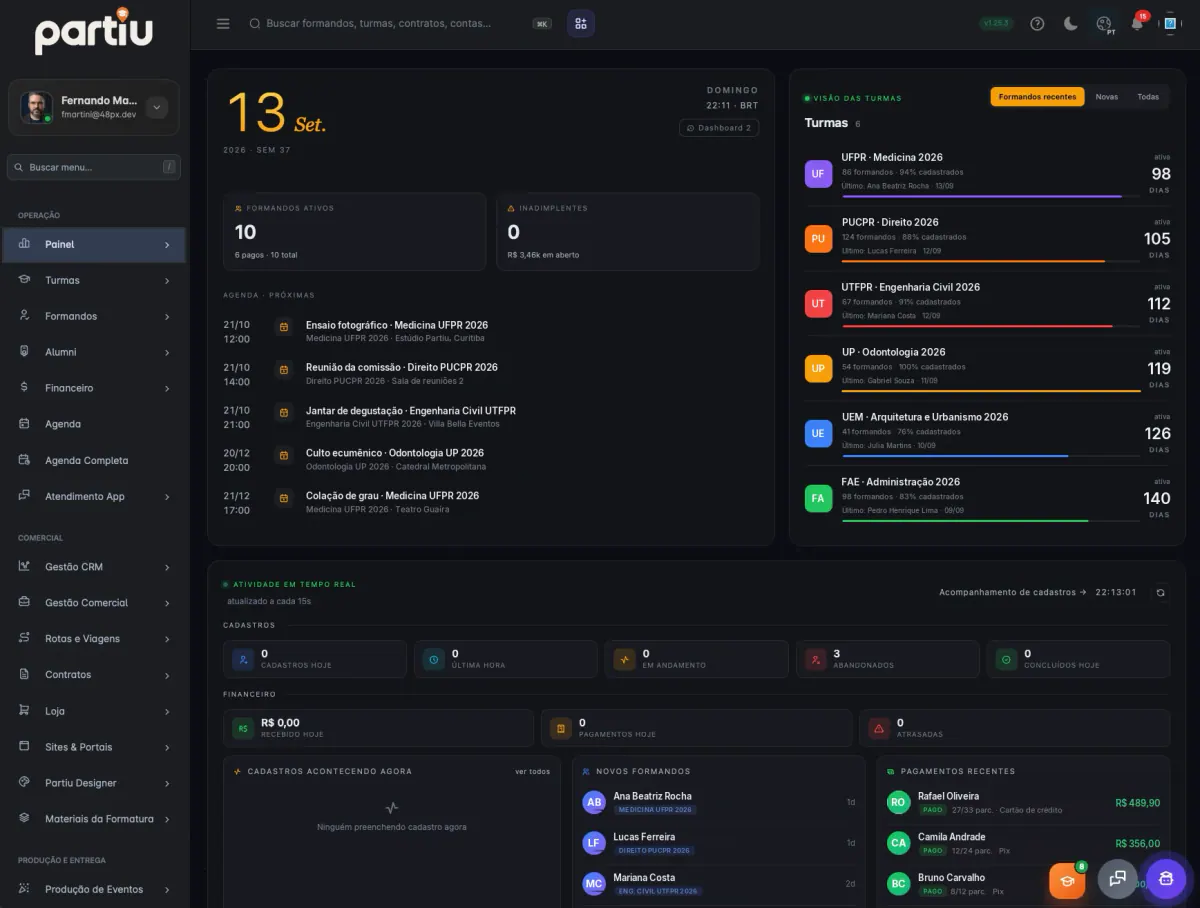Toggle dark mode with moon icon
The height and width of the screenshot is (908, 1200).
pyautogui.click(x=1070, y=23)
